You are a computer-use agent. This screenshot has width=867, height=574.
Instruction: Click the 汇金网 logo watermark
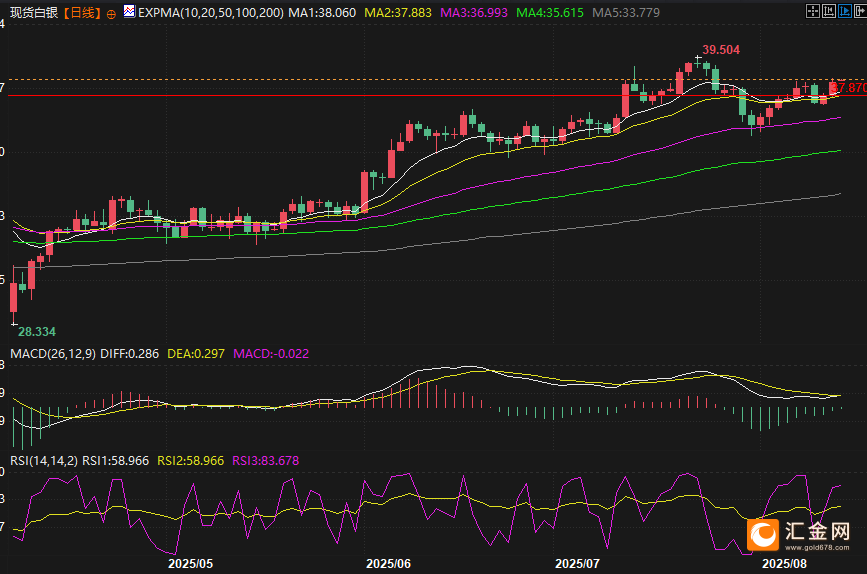tap(804, 535)
